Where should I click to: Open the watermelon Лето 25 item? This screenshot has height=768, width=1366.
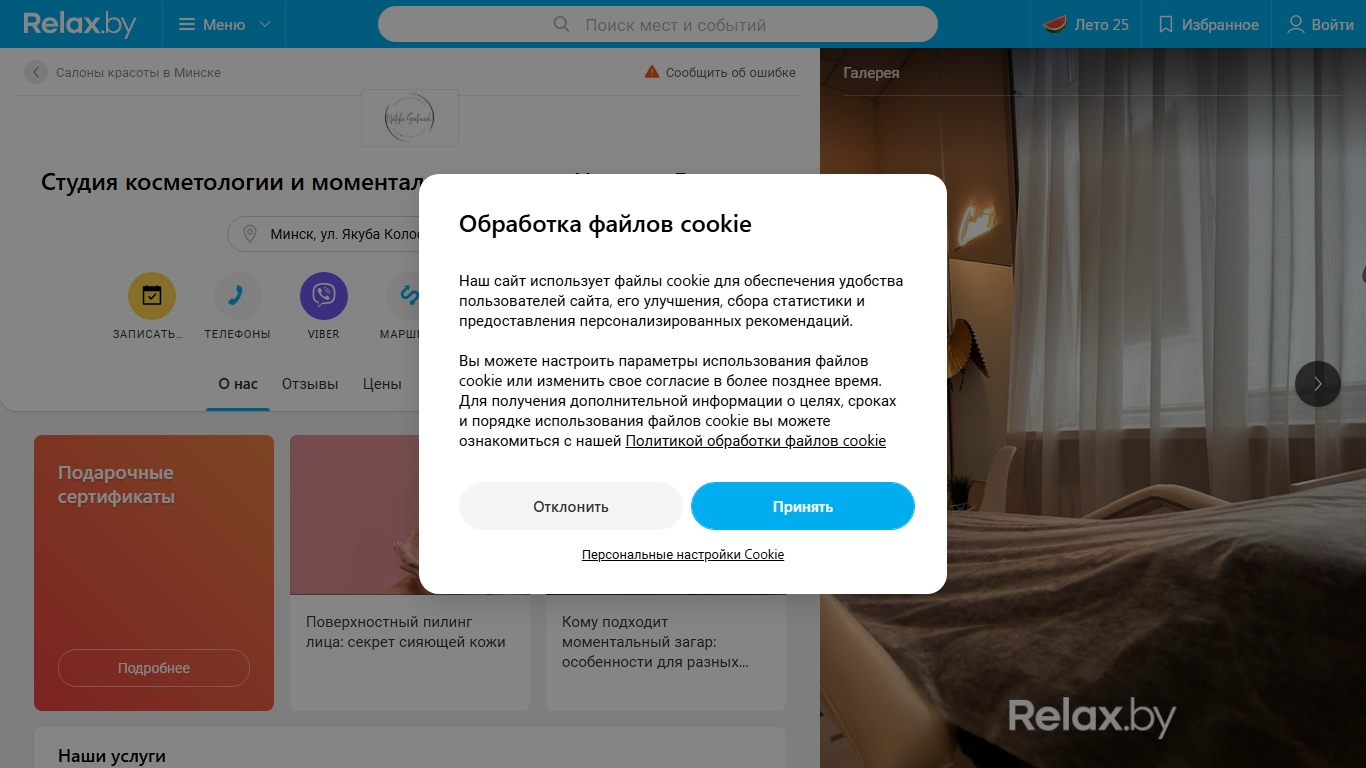pyautogui.click(x=1086, y=24)
